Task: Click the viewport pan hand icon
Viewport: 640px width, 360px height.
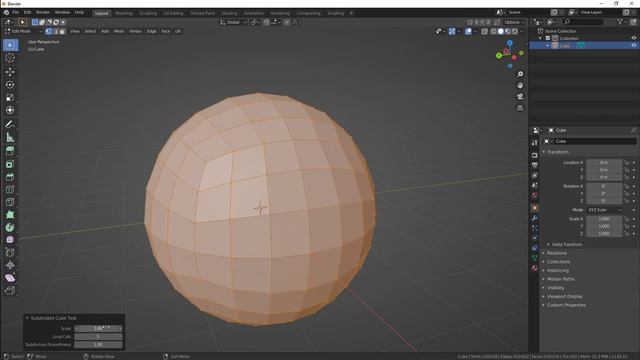Action: pyautogui.click(x=520, y=85)
